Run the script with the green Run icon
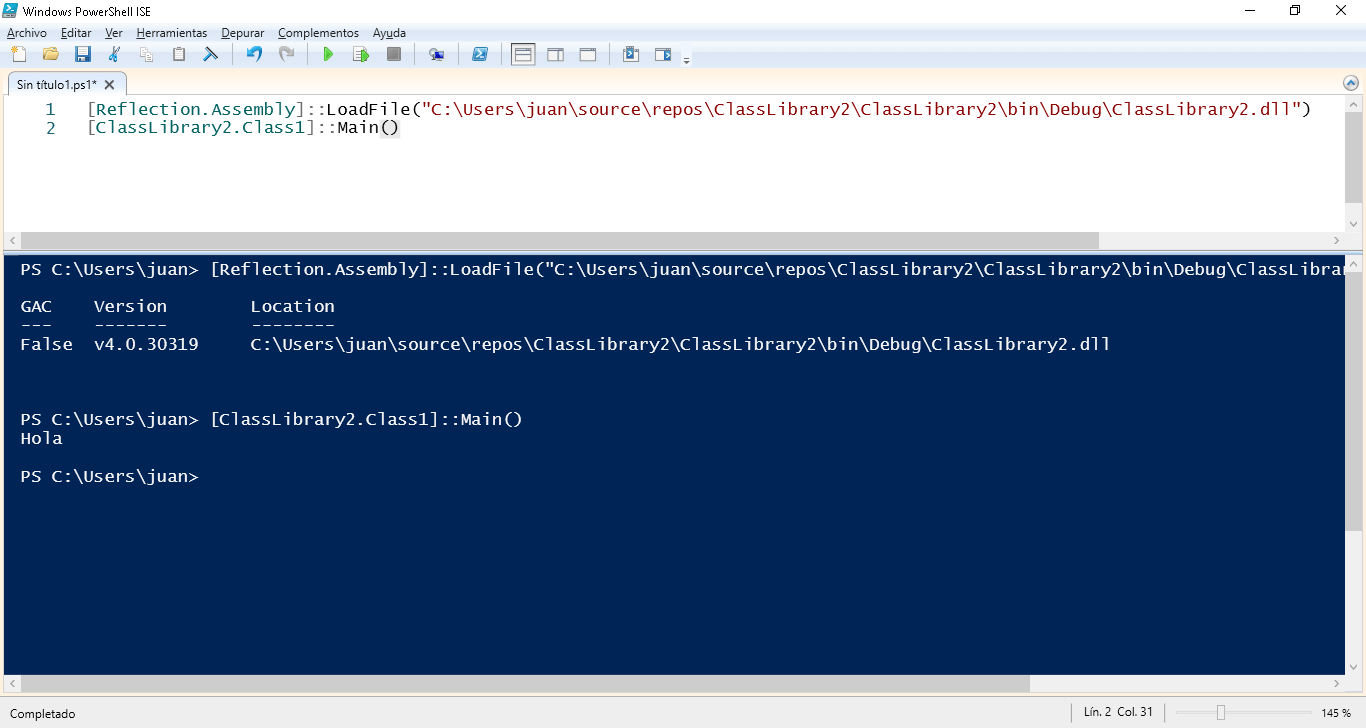 pos(328,54)
